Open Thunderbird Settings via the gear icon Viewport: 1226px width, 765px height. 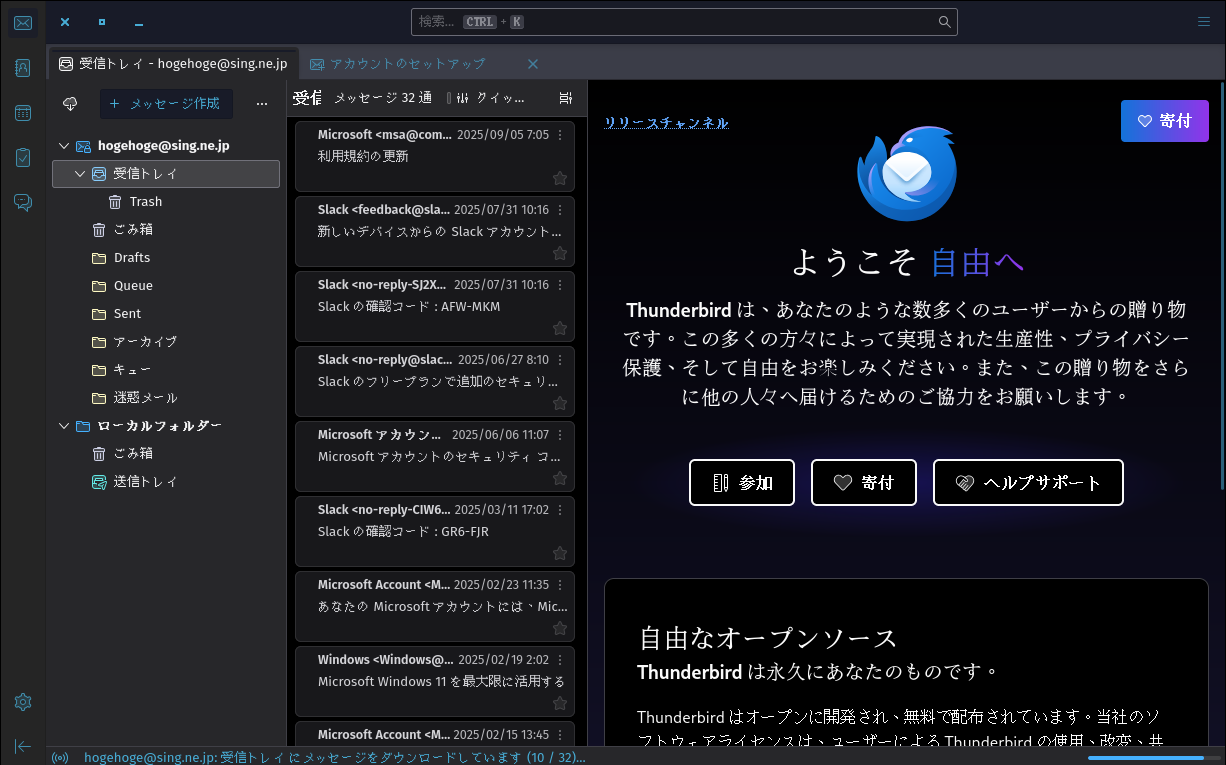point(22,702)
